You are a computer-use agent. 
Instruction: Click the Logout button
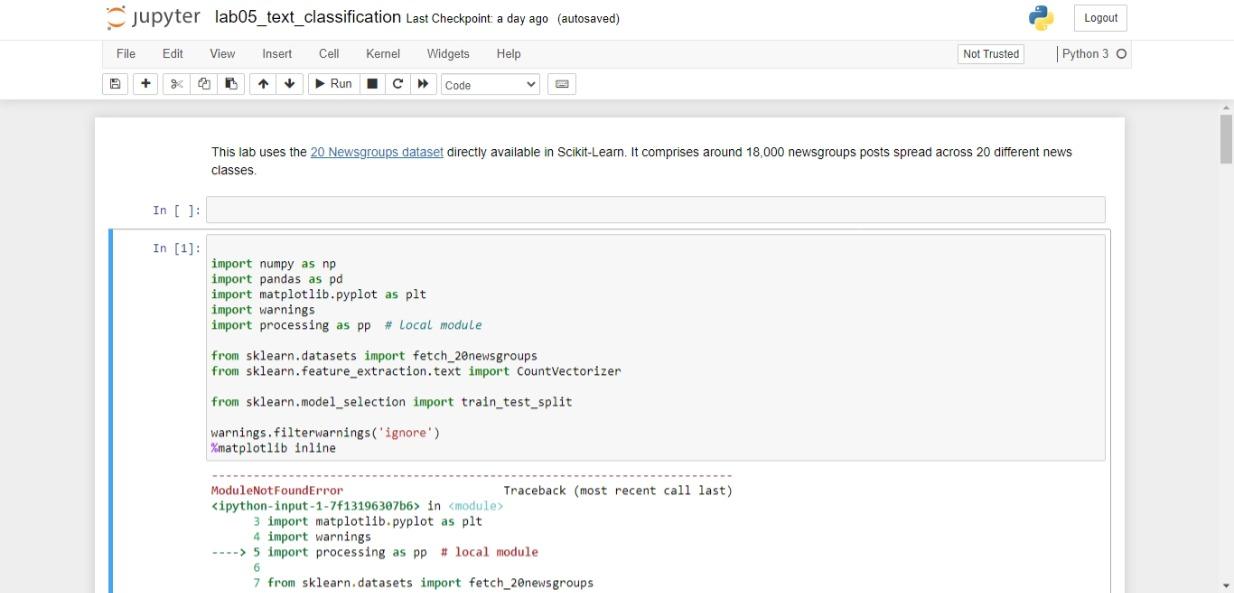tap(1100, 18)
